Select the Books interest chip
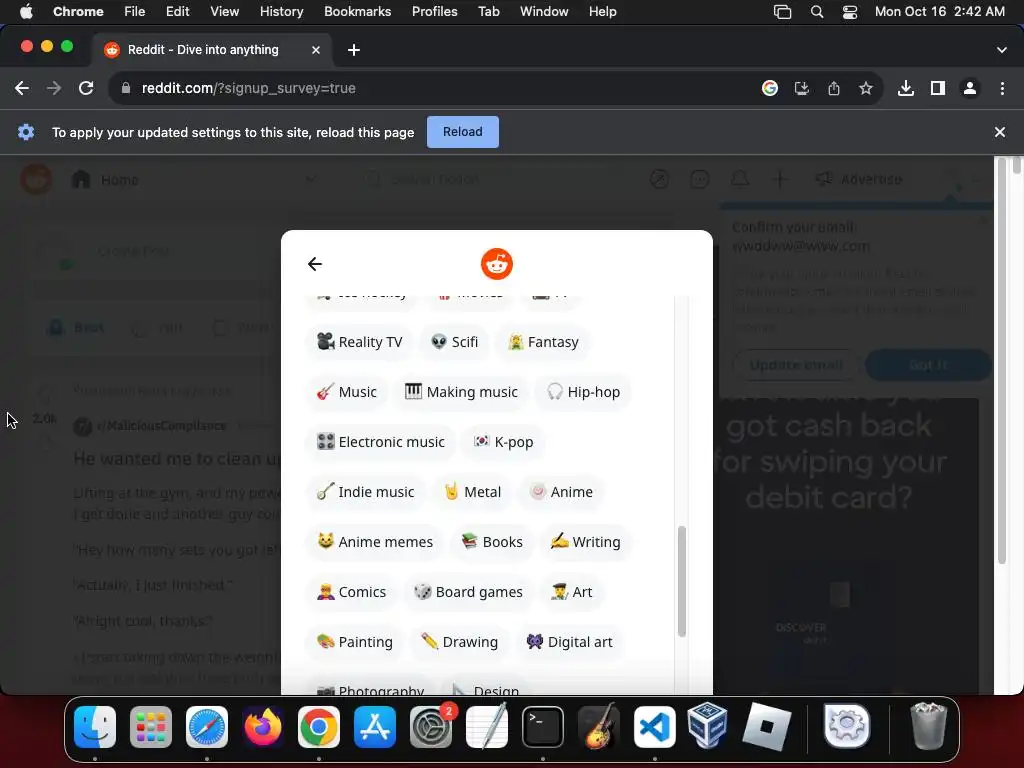 pos(491,542)
